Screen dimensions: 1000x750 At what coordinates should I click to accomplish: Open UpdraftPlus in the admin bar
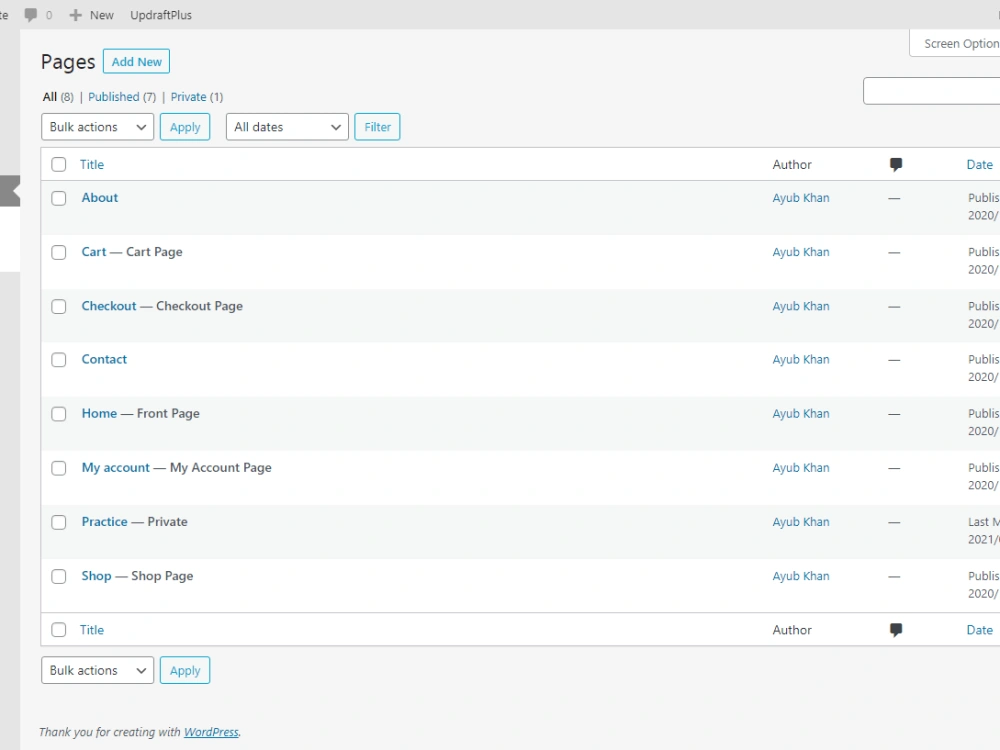click(x=161, y=15)
